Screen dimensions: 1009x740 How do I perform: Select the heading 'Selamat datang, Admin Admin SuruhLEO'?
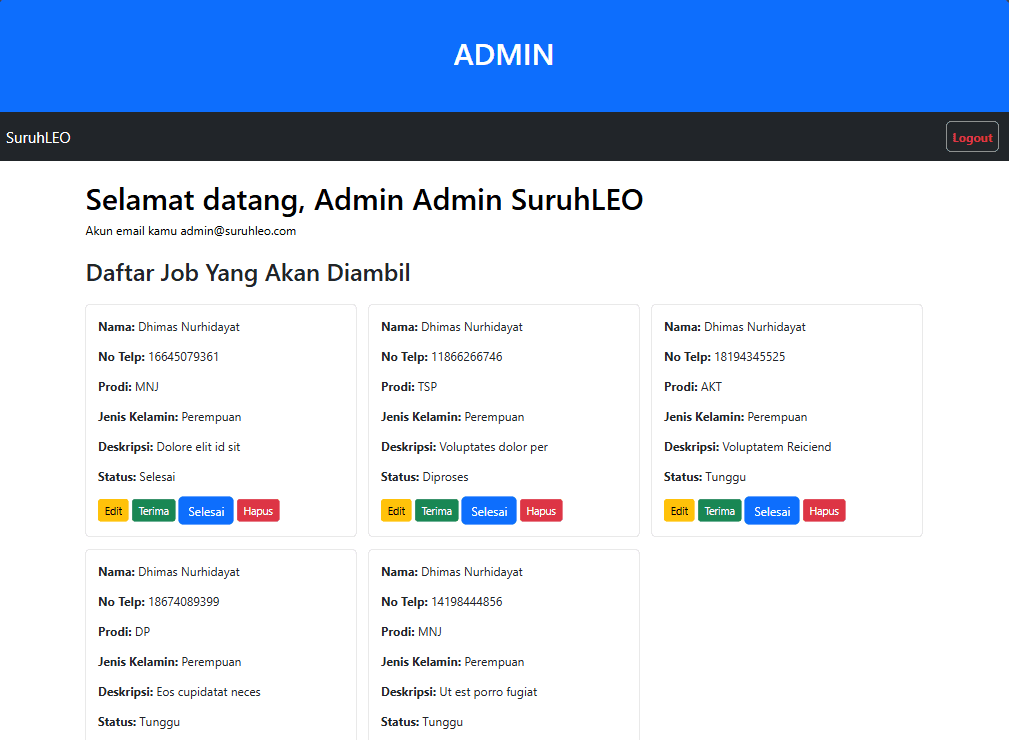364,199
